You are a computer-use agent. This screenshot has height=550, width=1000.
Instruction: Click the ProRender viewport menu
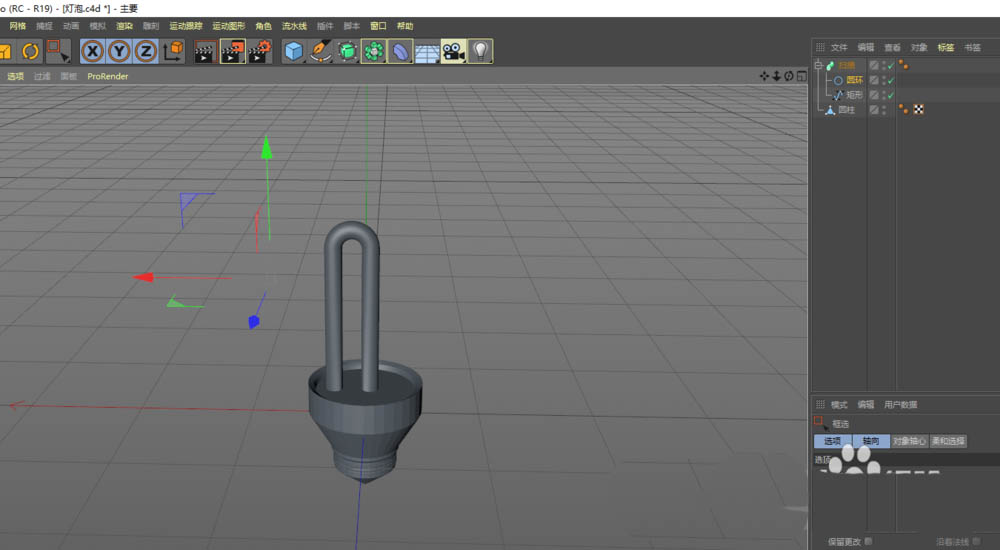point(107,76)
